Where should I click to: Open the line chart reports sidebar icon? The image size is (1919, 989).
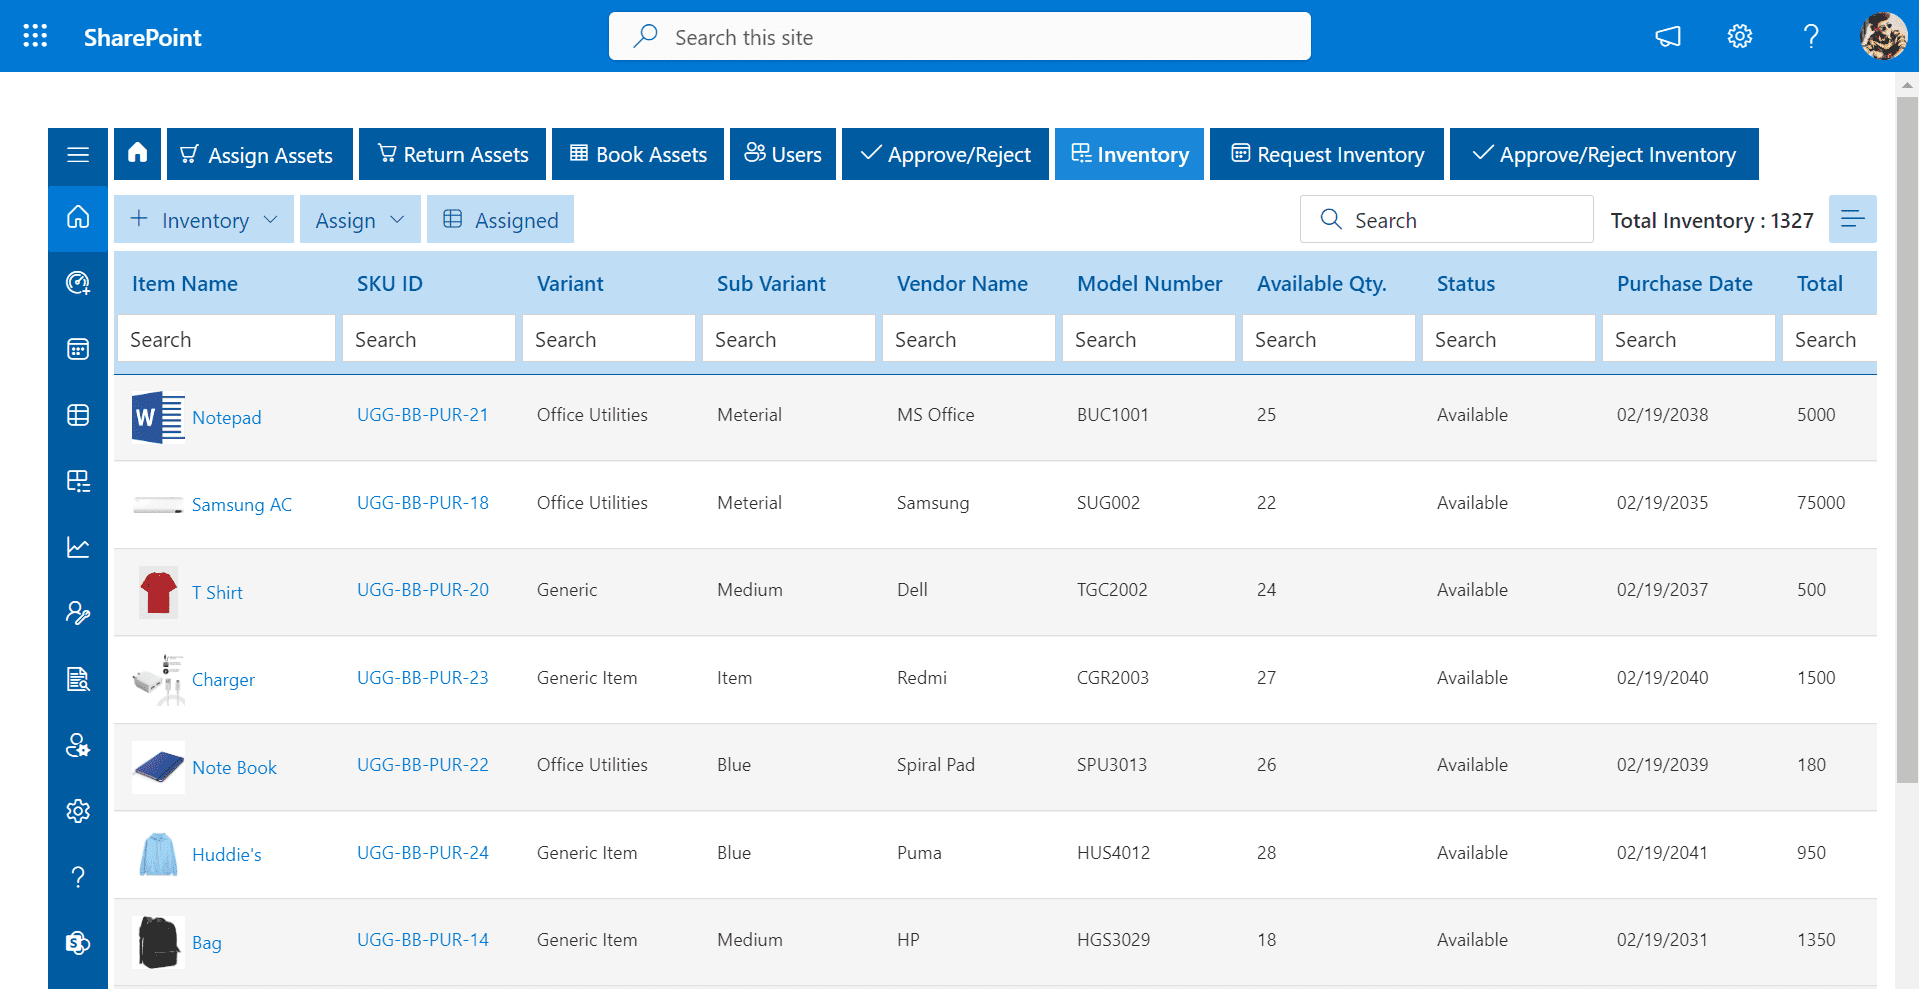click(x=78, y=547)
